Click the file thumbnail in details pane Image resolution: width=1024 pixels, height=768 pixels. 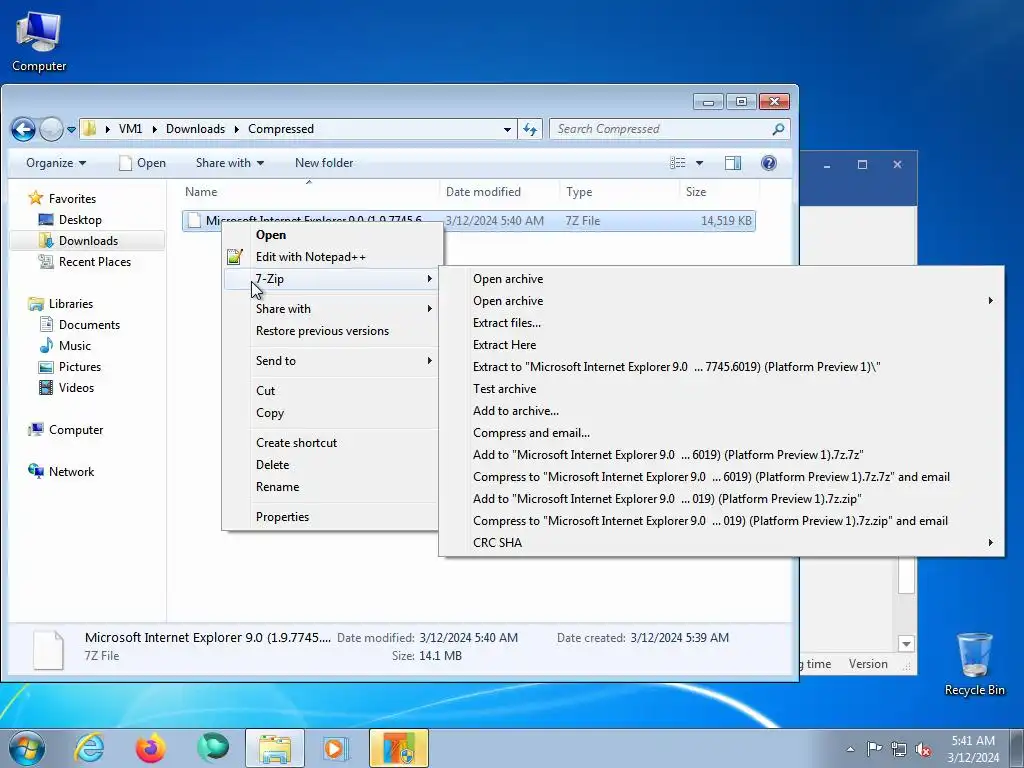click(x=48, y=649)
